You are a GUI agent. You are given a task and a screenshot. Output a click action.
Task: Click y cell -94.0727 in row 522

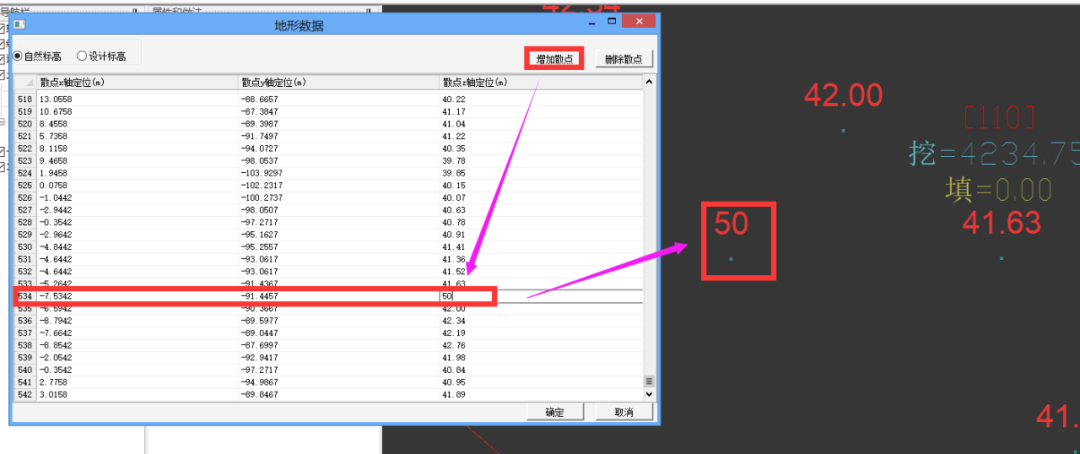338,148
